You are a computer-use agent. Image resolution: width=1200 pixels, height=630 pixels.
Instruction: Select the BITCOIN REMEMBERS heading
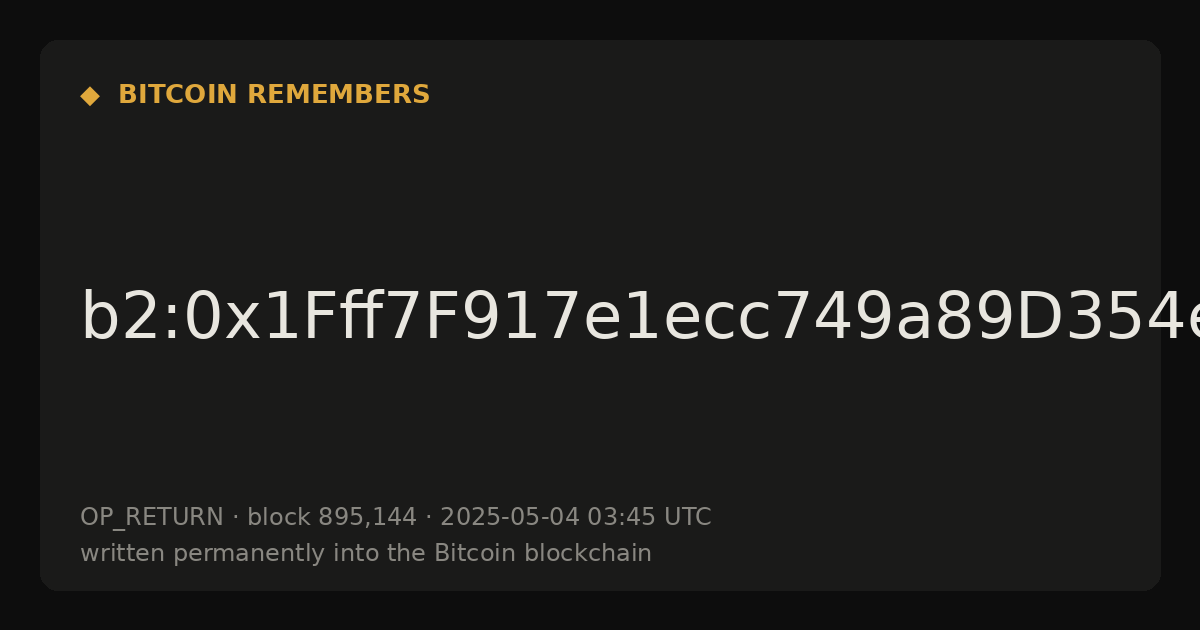[x=274, y=95]
